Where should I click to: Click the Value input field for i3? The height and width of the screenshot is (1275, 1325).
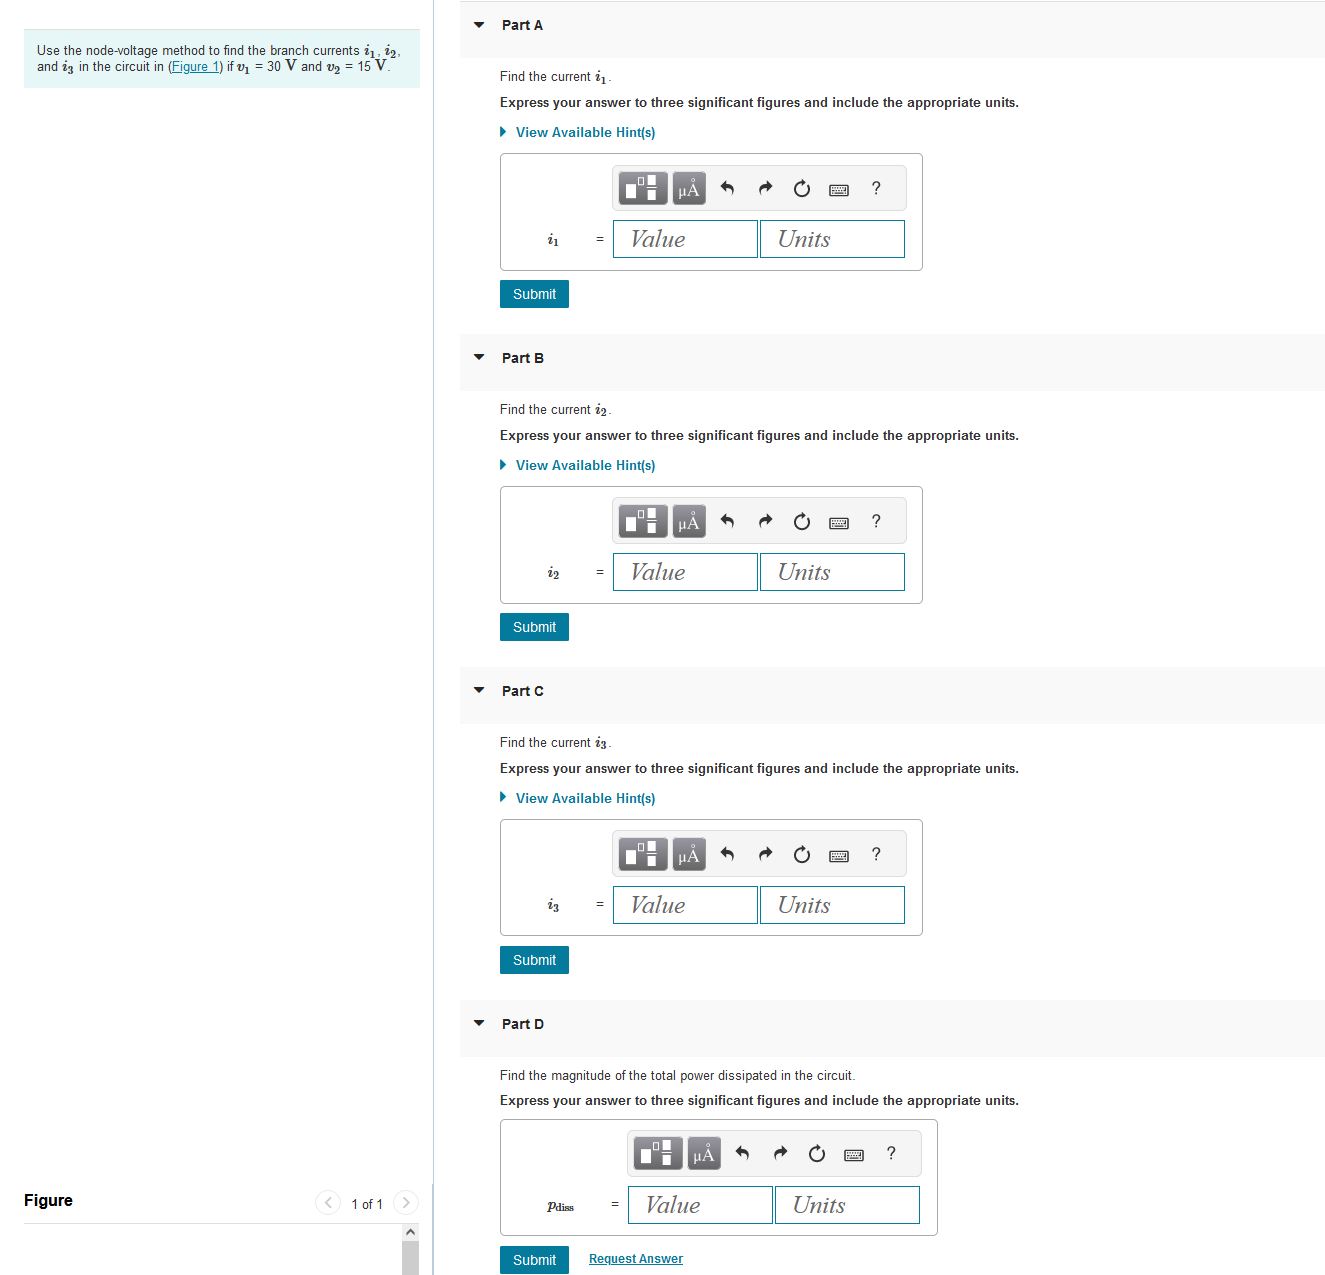(x=685, y=904)
